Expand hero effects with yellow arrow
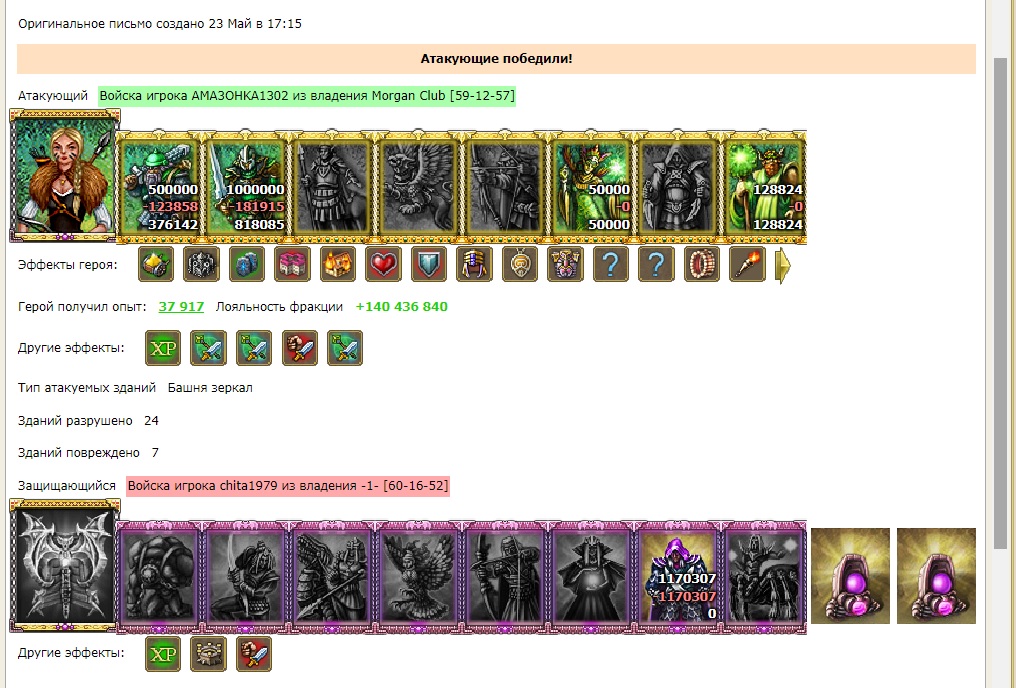The width and height of the screenshot is (1016, 688). click(783, 265)
